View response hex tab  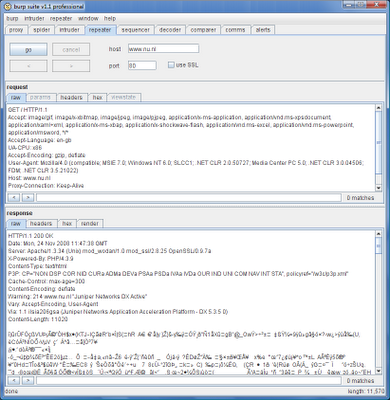(x=67, y=224)
